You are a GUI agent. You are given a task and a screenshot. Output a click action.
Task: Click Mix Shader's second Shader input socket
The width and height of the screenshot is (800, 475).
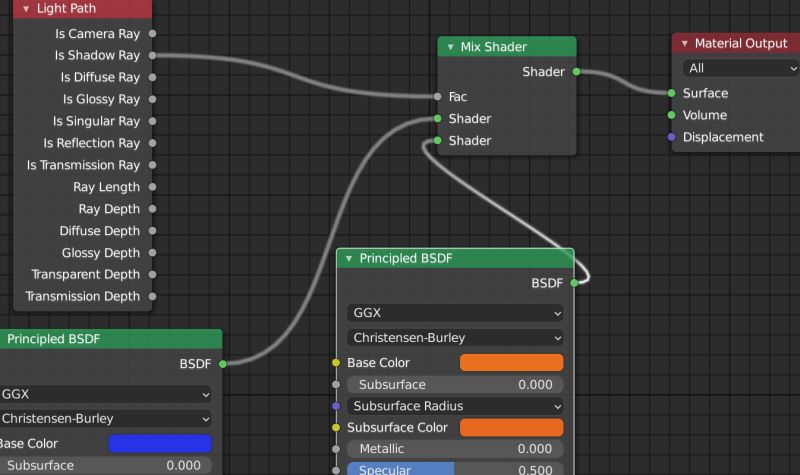tap(437, 140)
